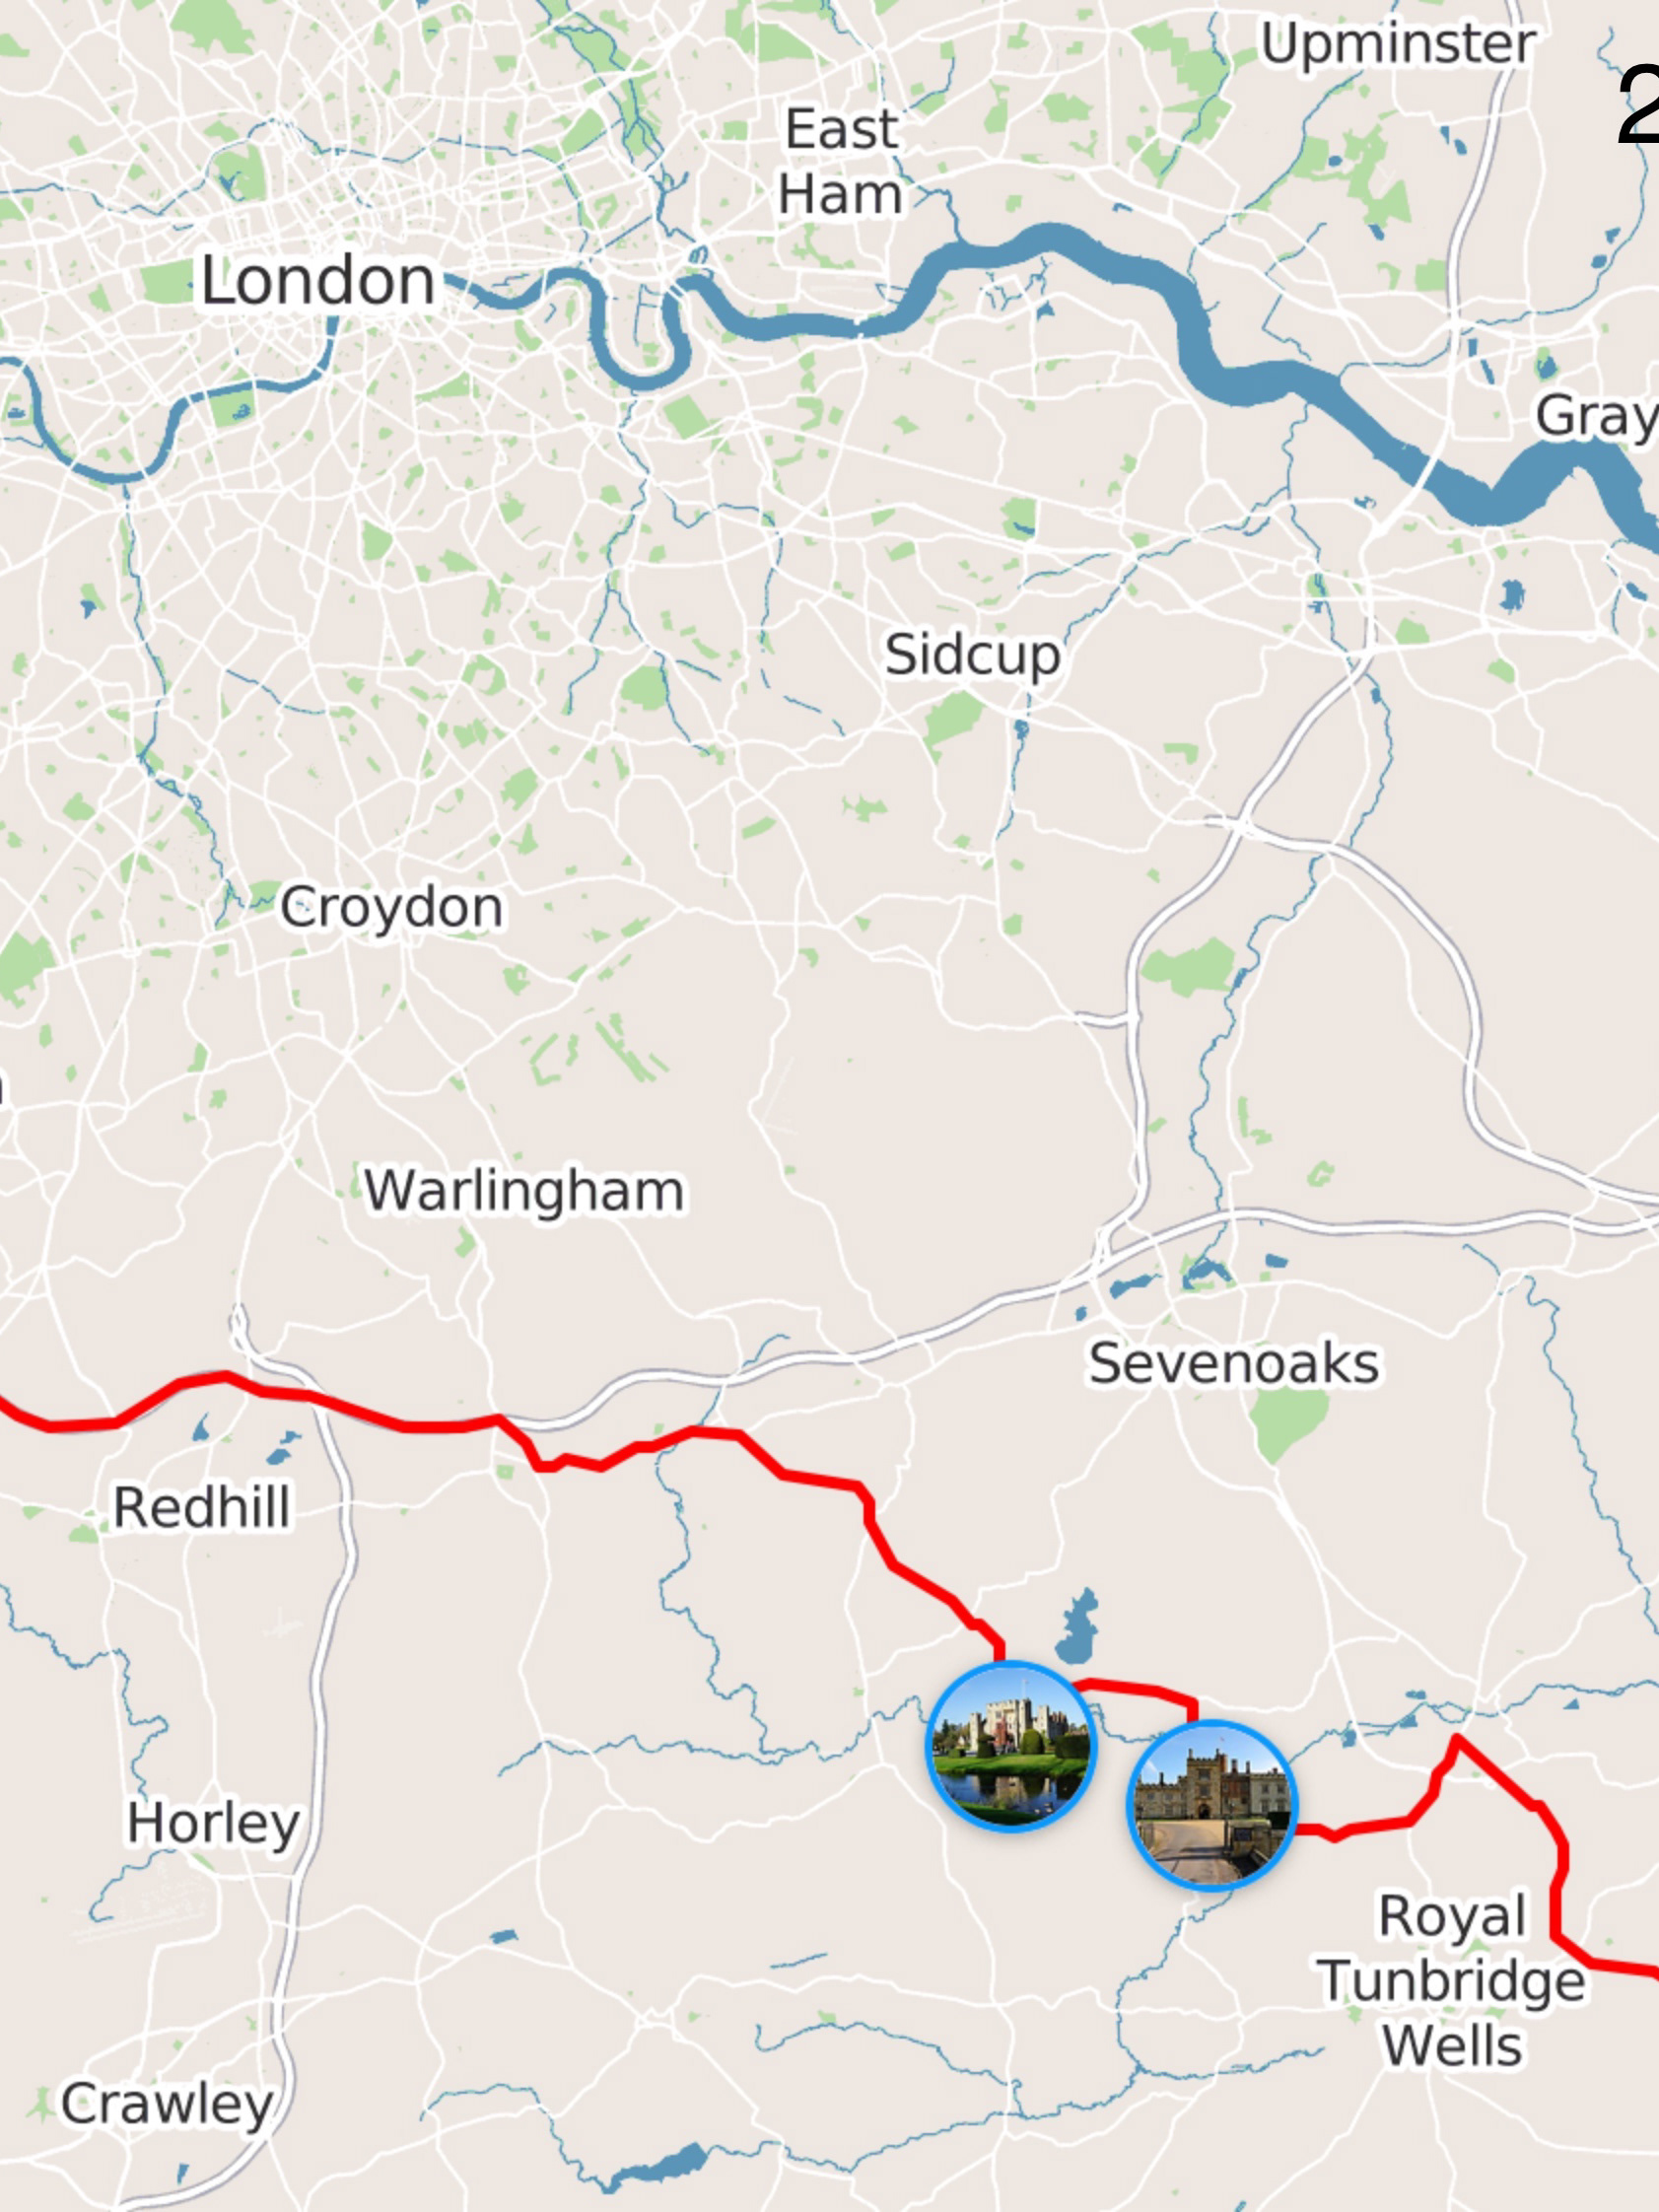1659x2212 pixels.
Task: Open the manor house gateway photo marker
Action: pyautogui.click(x=1211, y=1806)
